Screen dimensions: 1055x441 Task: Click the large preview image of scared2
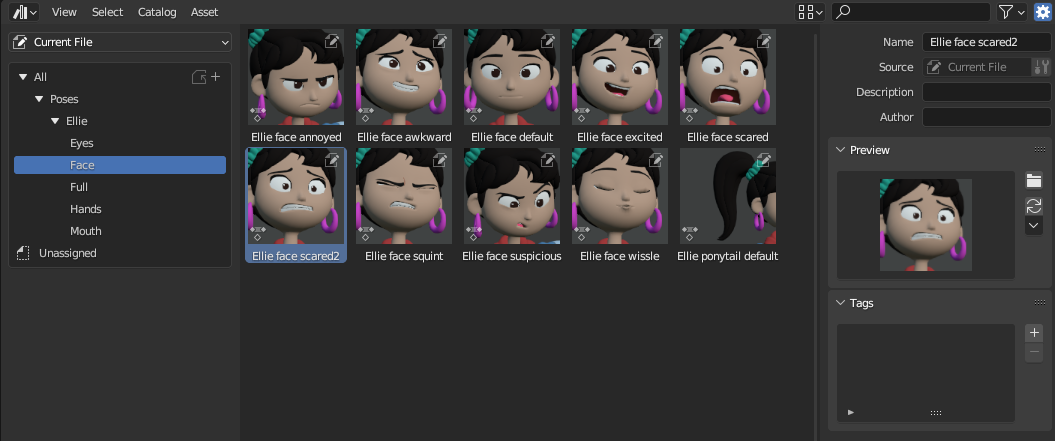926,225
